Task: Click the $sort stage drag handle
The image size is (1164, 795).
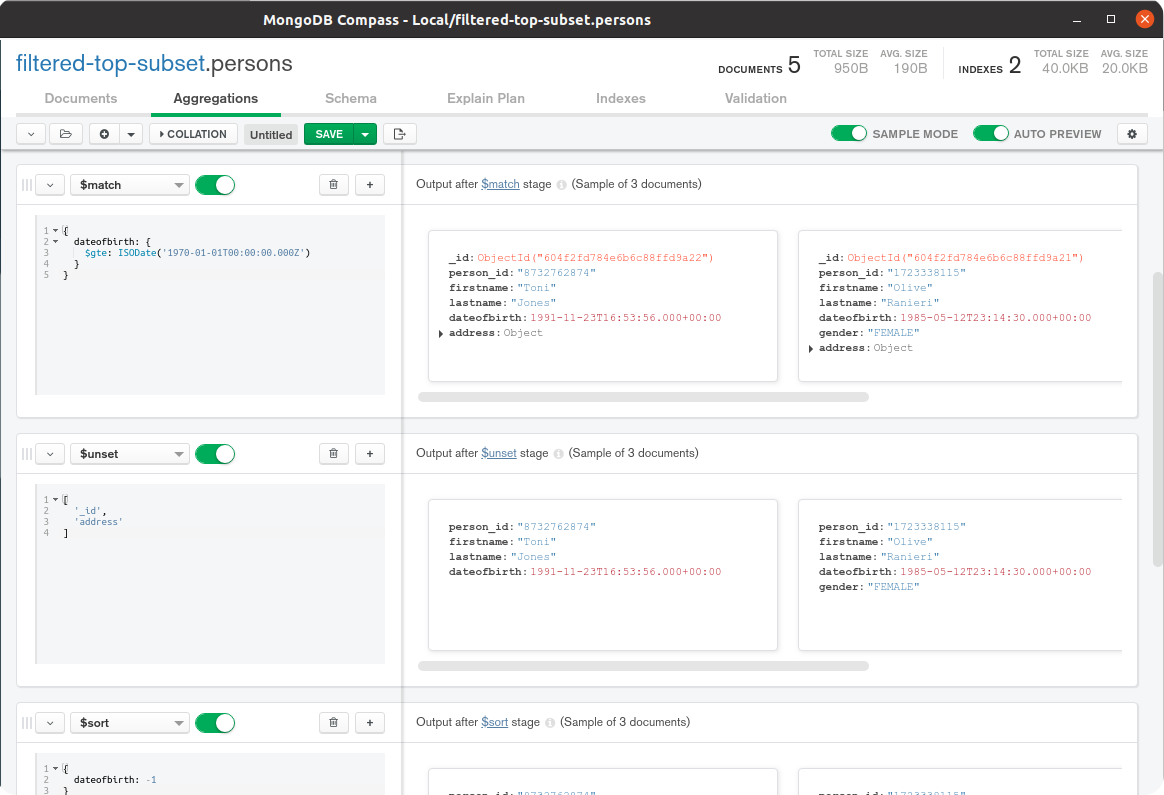Action: tap(27, 722)
